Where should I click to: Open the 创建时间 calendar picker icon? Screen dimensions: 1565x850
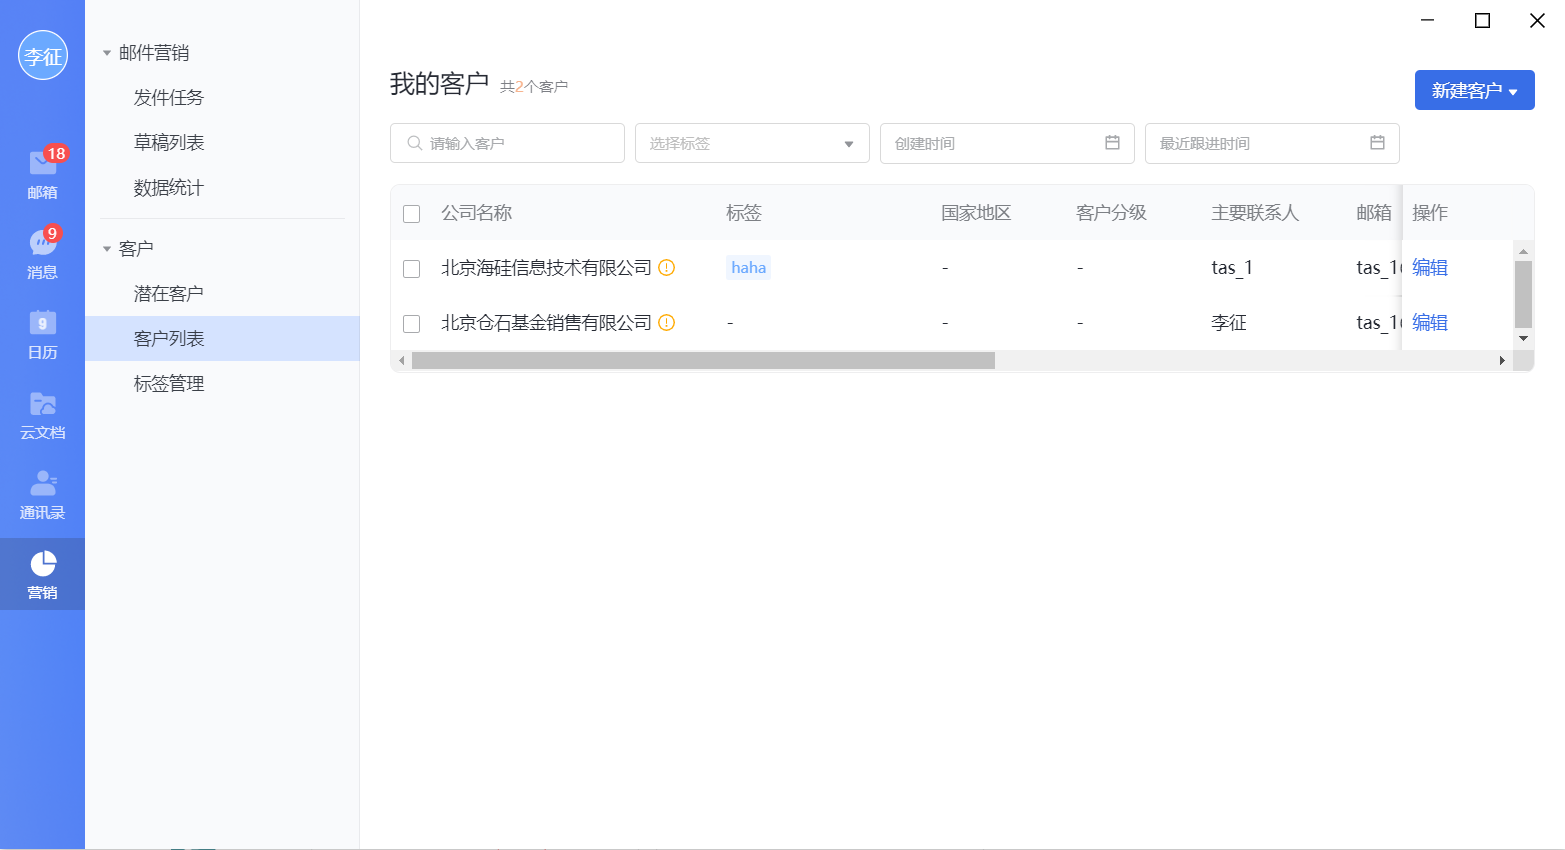tap(1113, 143)
